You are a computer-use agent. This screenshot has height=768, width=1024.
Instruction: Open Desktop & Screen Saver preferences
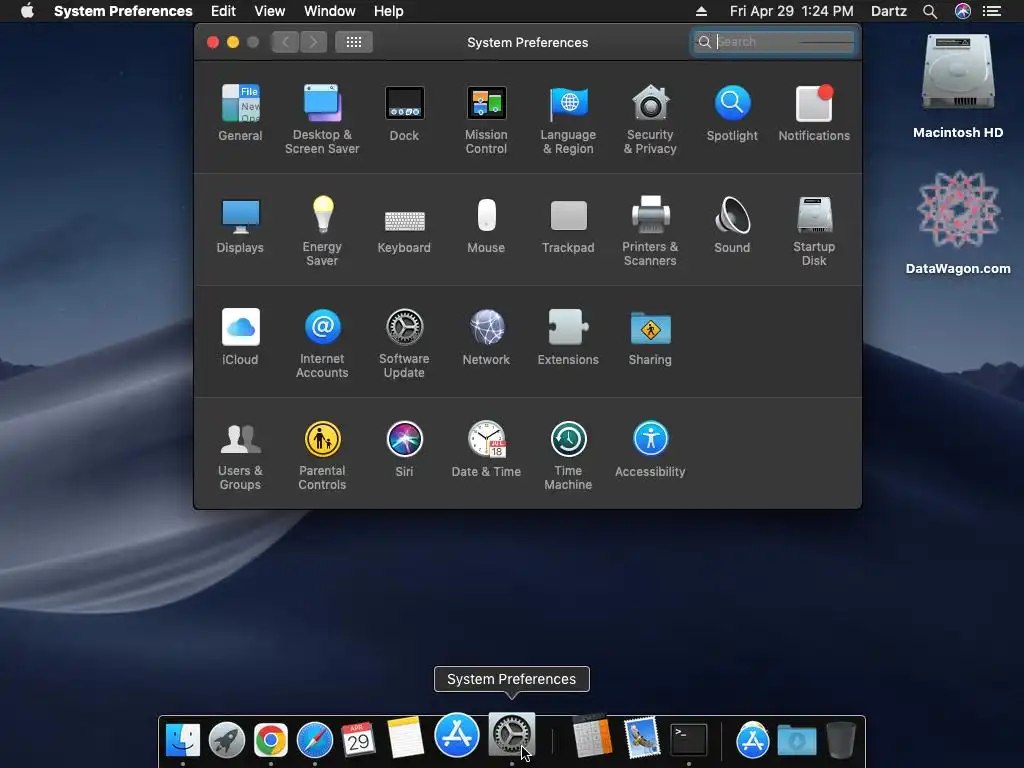tap(322, 119)
